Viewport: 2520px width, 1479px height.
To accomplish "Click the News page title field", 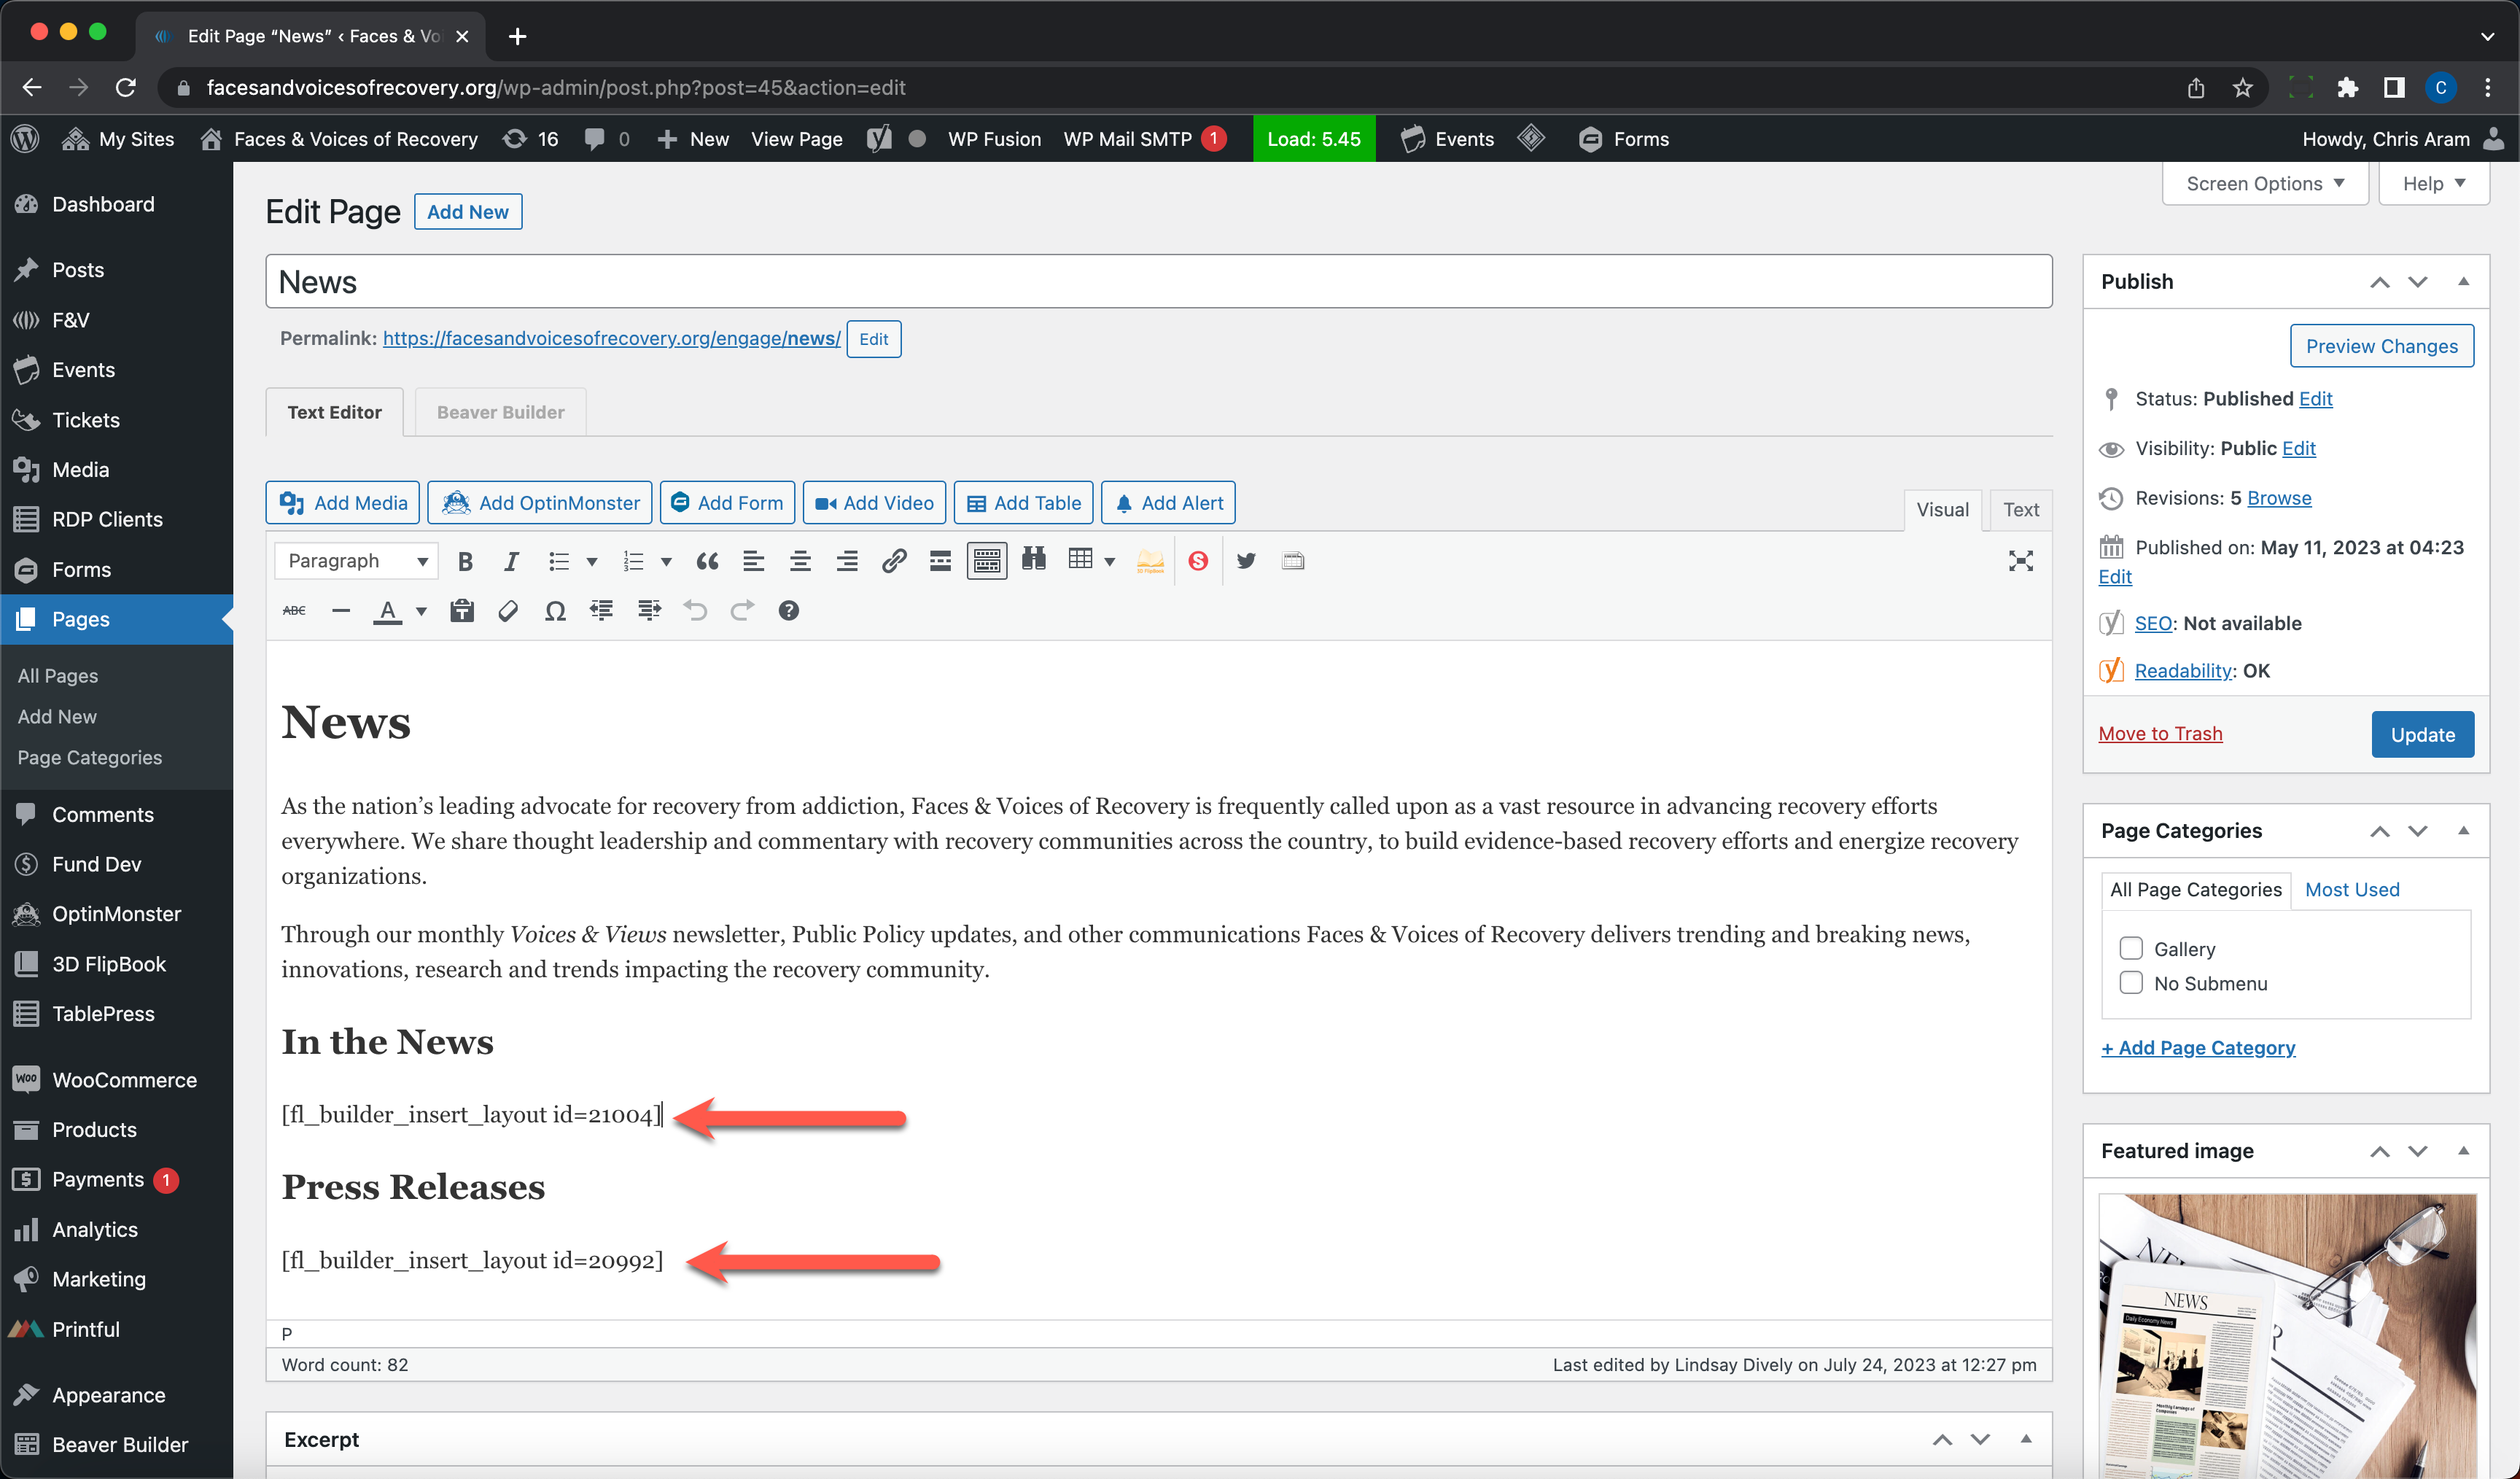I will coord(1158,282).
